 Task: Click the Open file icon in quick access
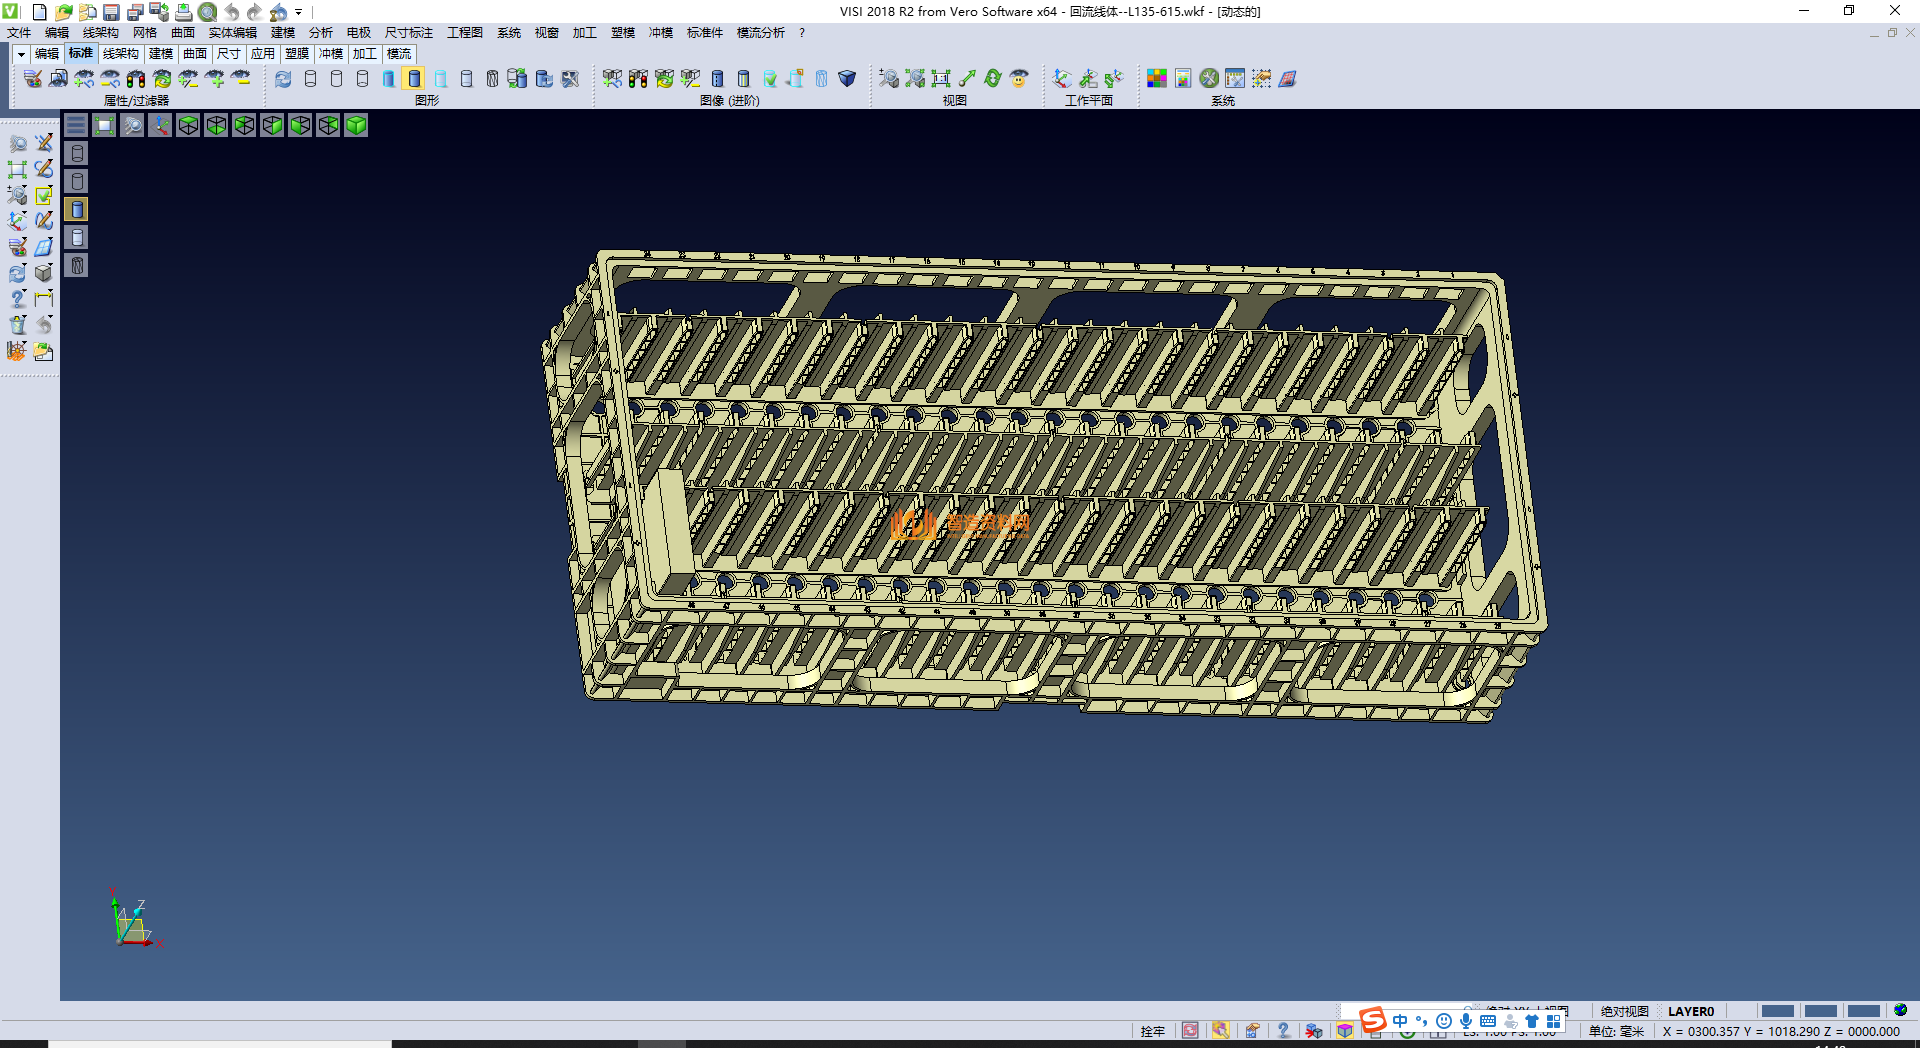click(63, 12)
